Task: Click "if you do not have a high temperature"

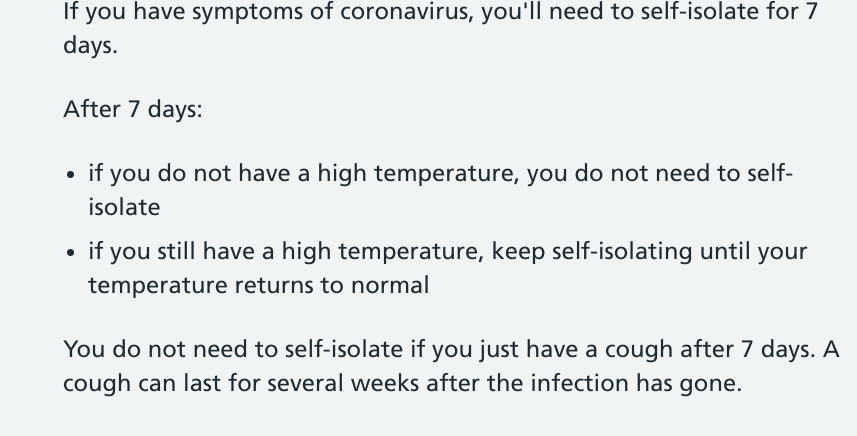Action: tap(303, 174)
